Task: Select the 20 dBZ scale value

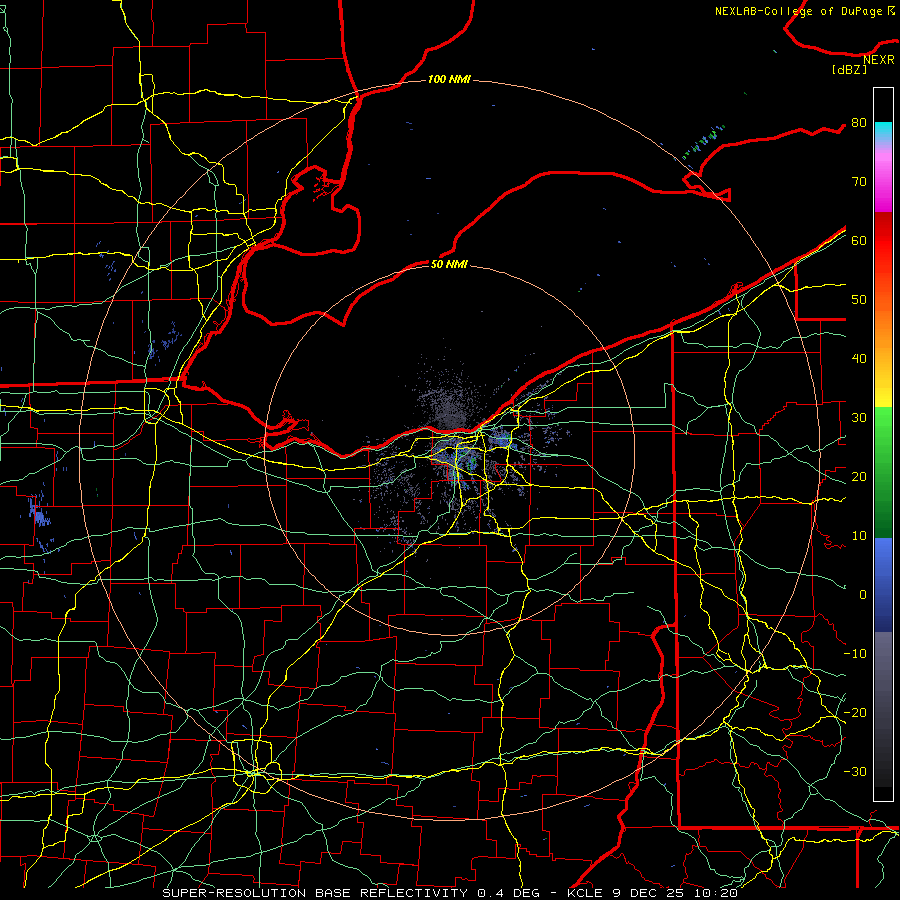Action: click(859, 477)
